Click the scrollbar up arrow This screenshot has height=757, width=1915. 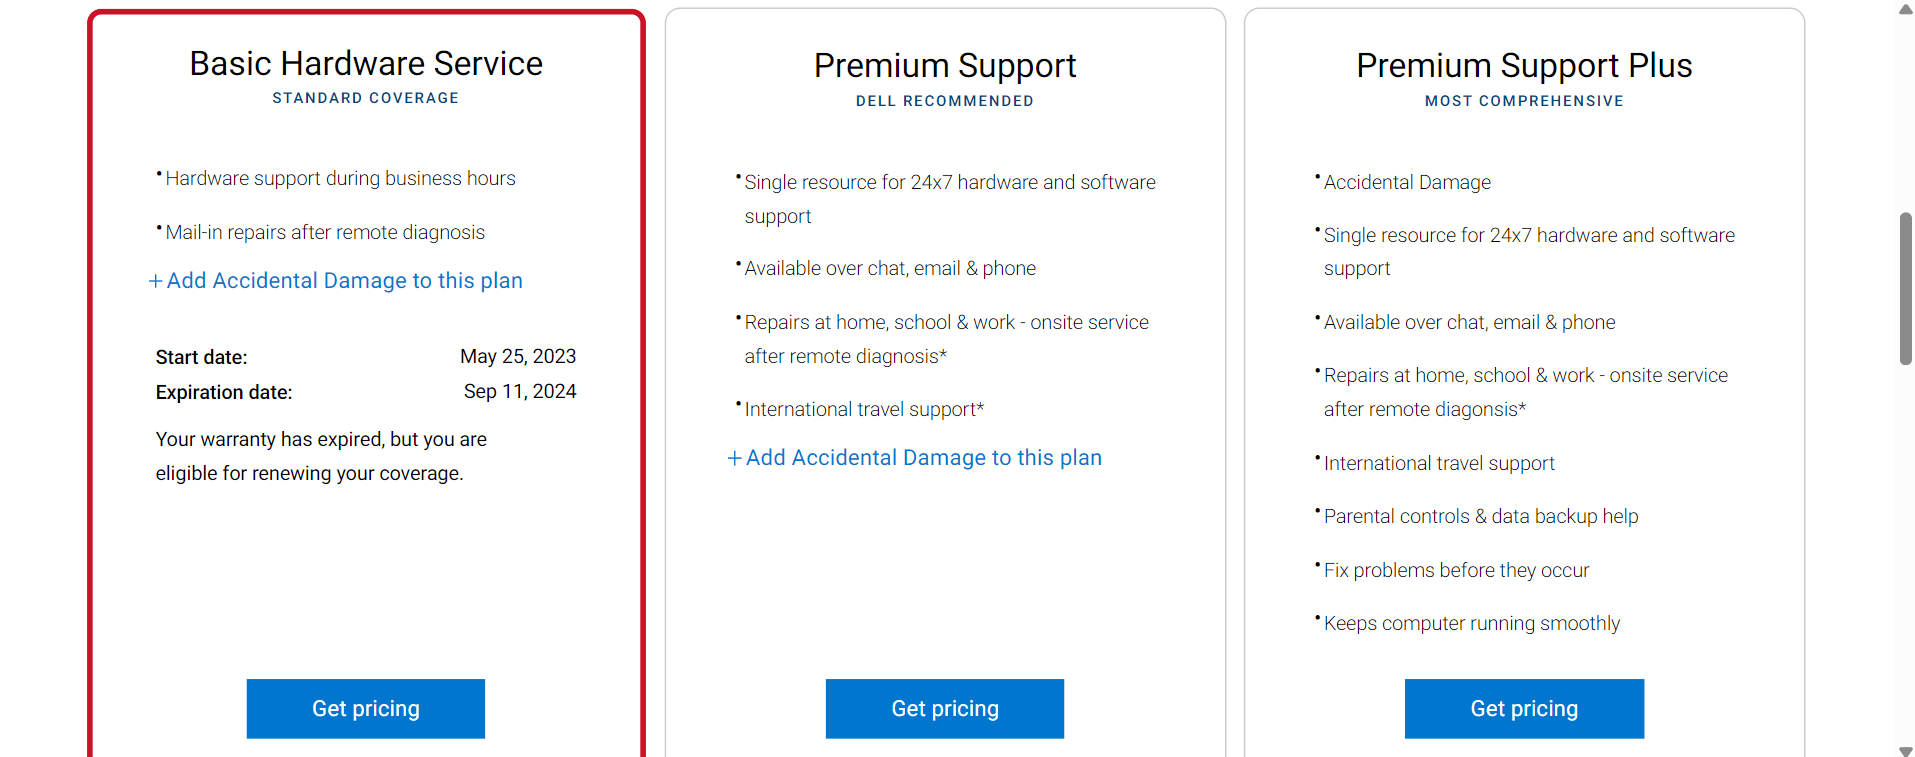pos(1905,9)
